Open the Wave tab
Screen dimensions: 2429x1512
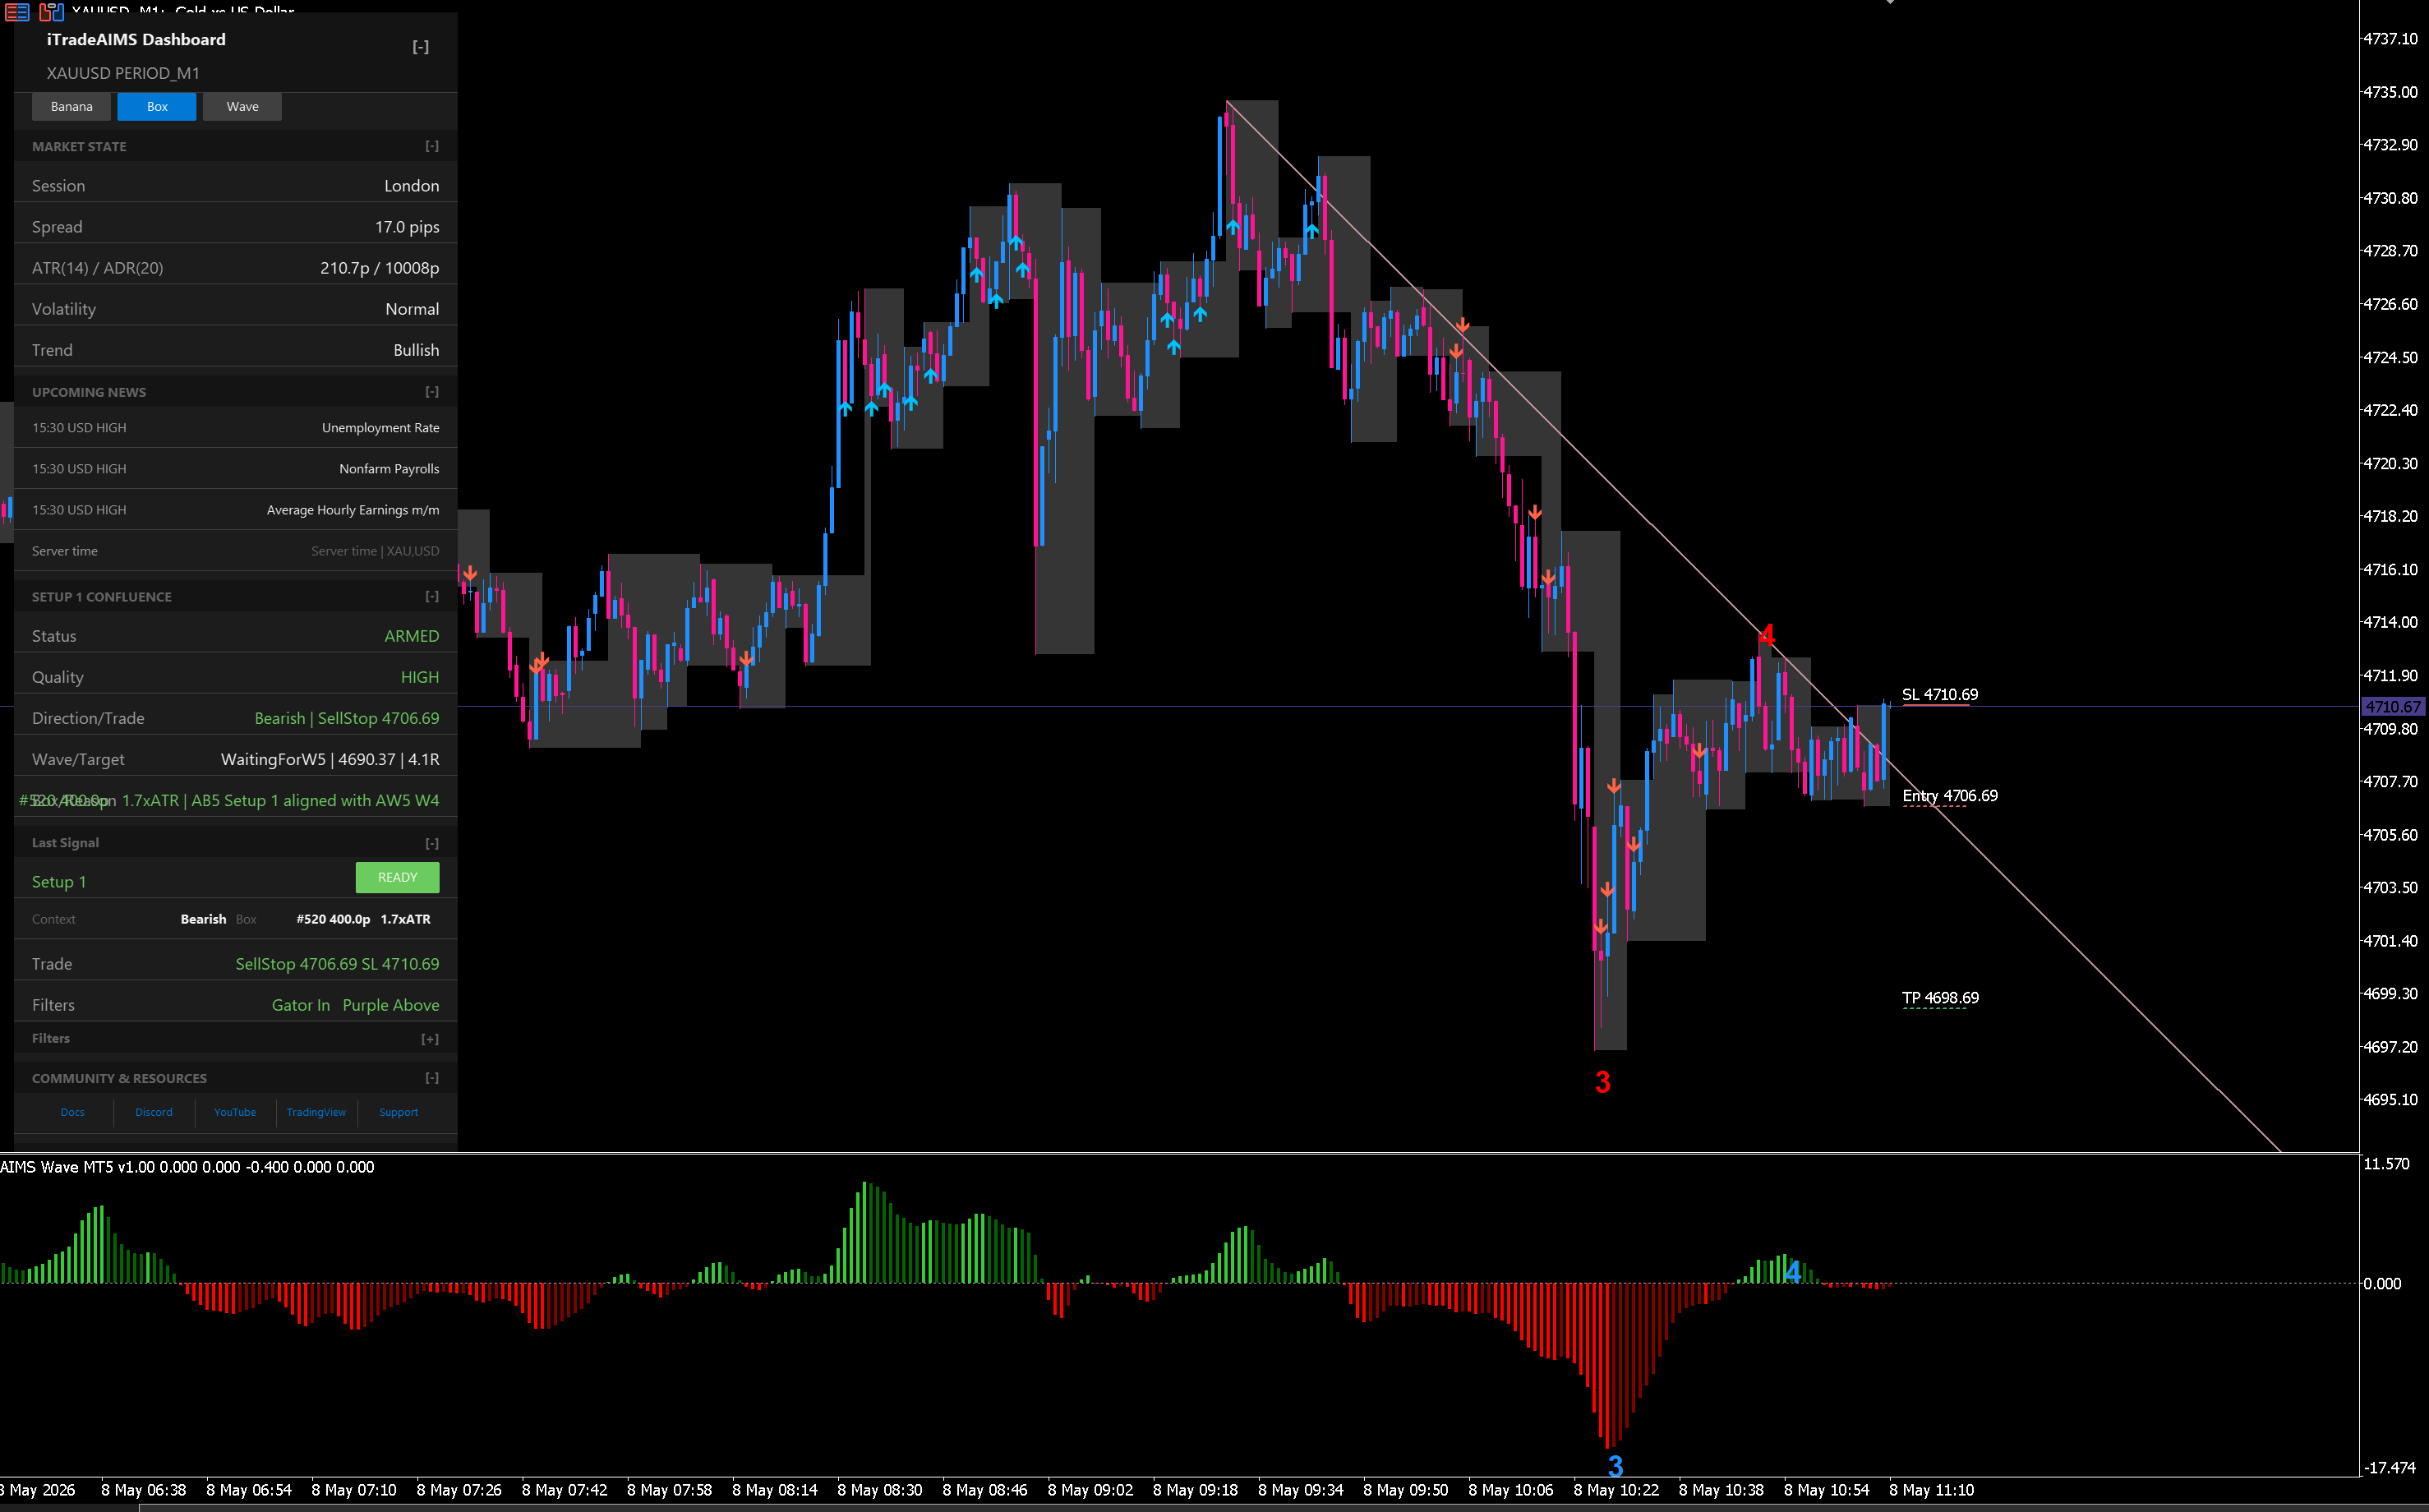pos(242,107)
